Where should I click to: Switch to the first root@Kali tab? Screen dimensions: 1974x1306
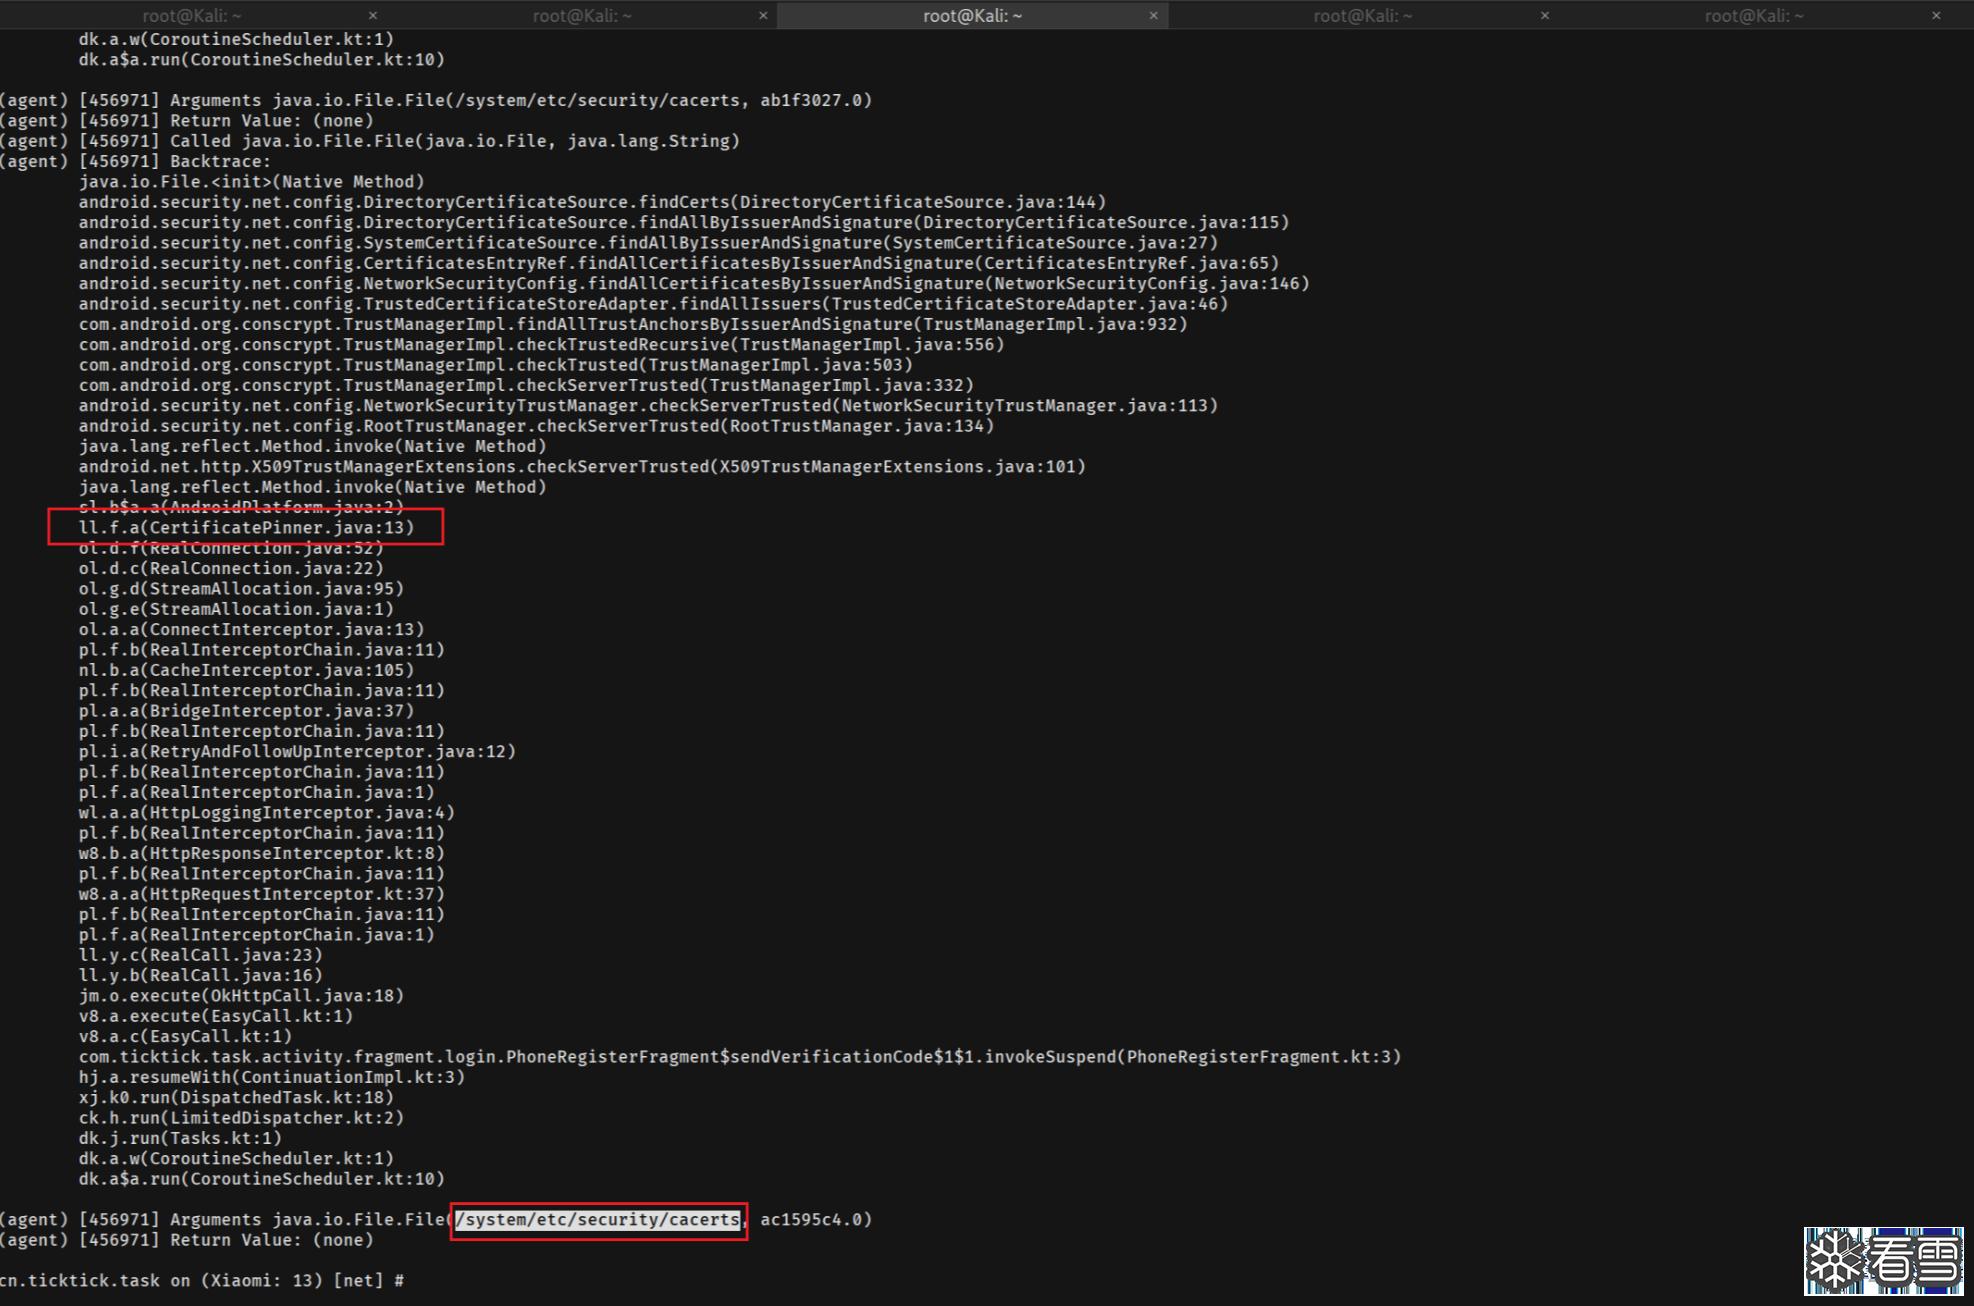point(192,15)
